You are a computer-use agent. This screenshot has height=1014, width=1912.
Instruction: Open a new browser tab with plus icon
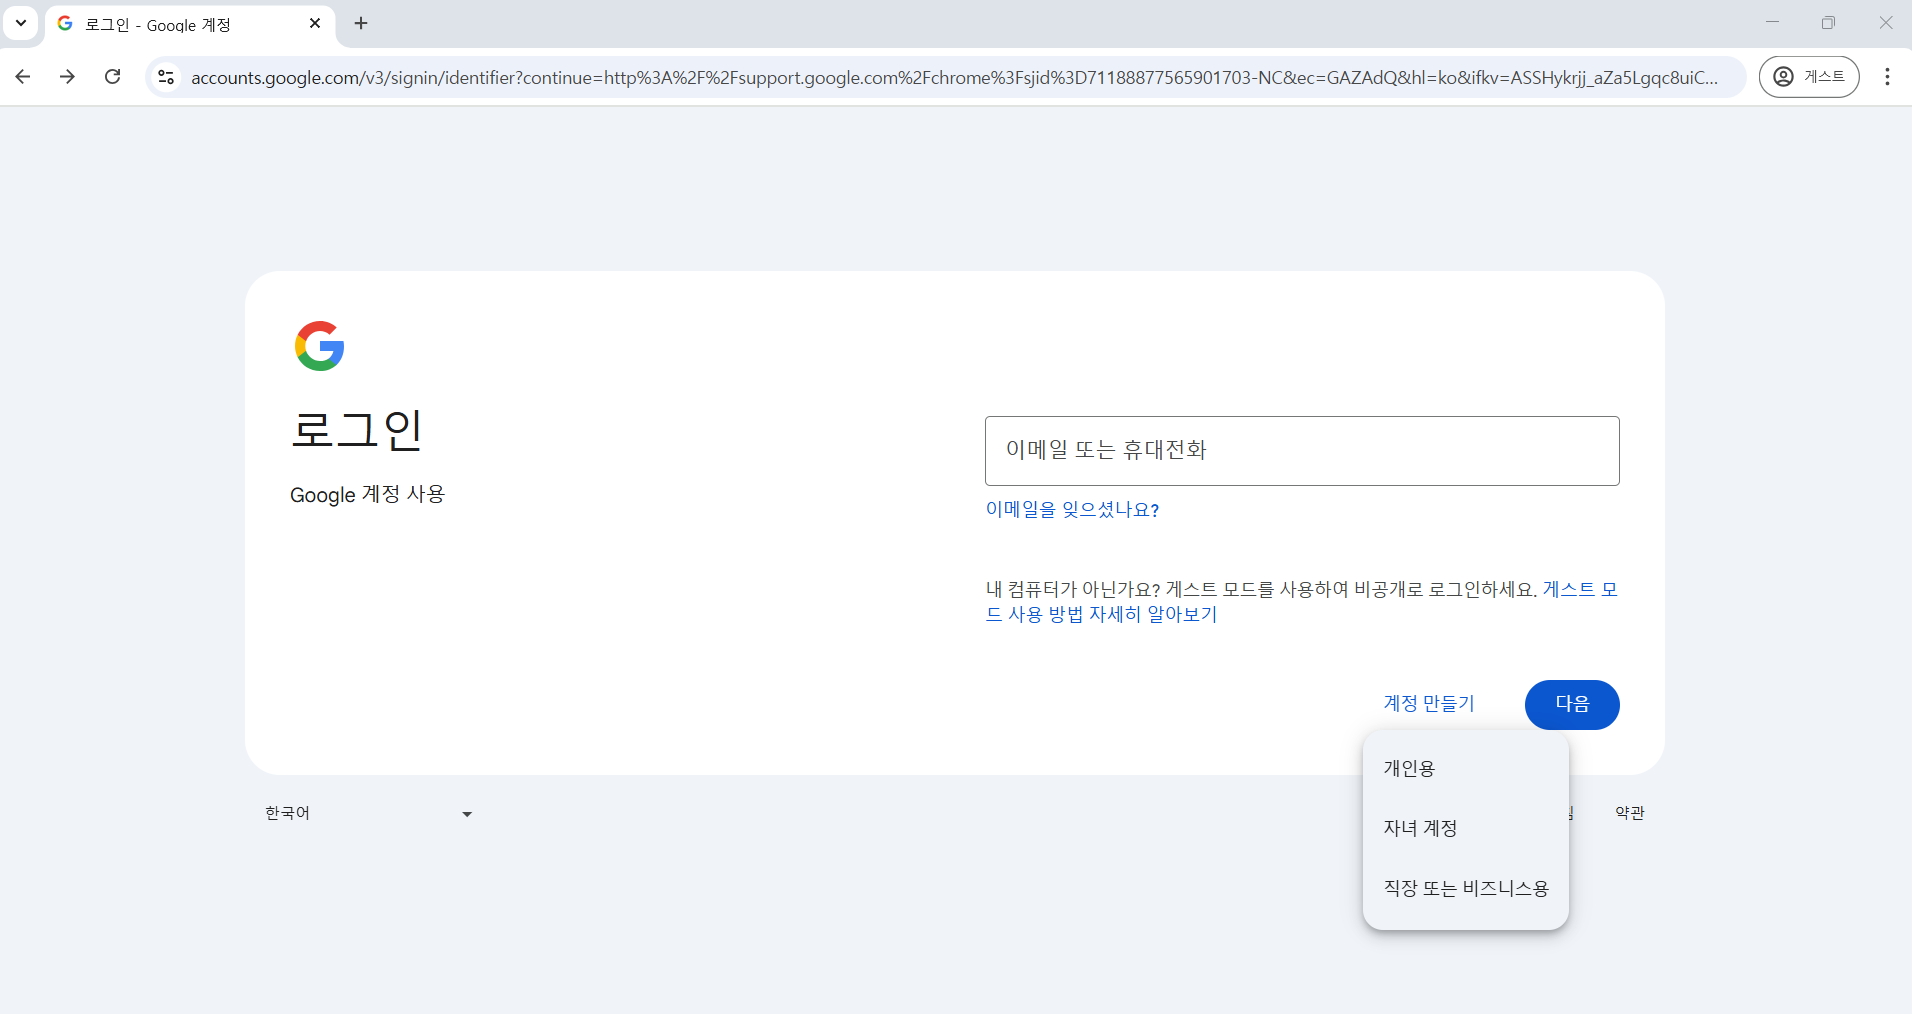coord(361,23)
